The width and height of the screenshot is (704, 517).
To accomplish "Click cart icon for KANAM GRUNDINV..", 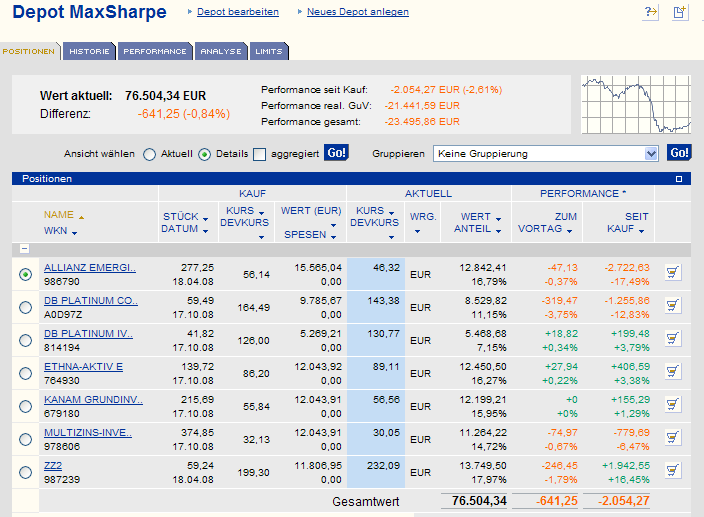I will (x=672, y=406).
